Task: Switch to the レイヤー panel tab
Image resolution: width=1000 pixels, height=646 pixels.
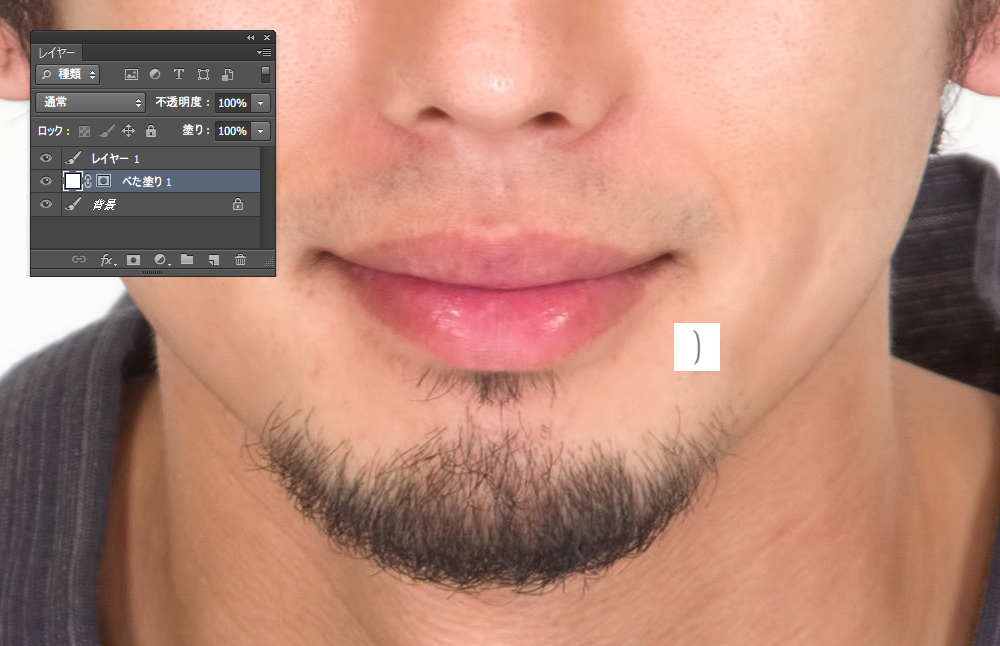Action: [x=57, y=53]
